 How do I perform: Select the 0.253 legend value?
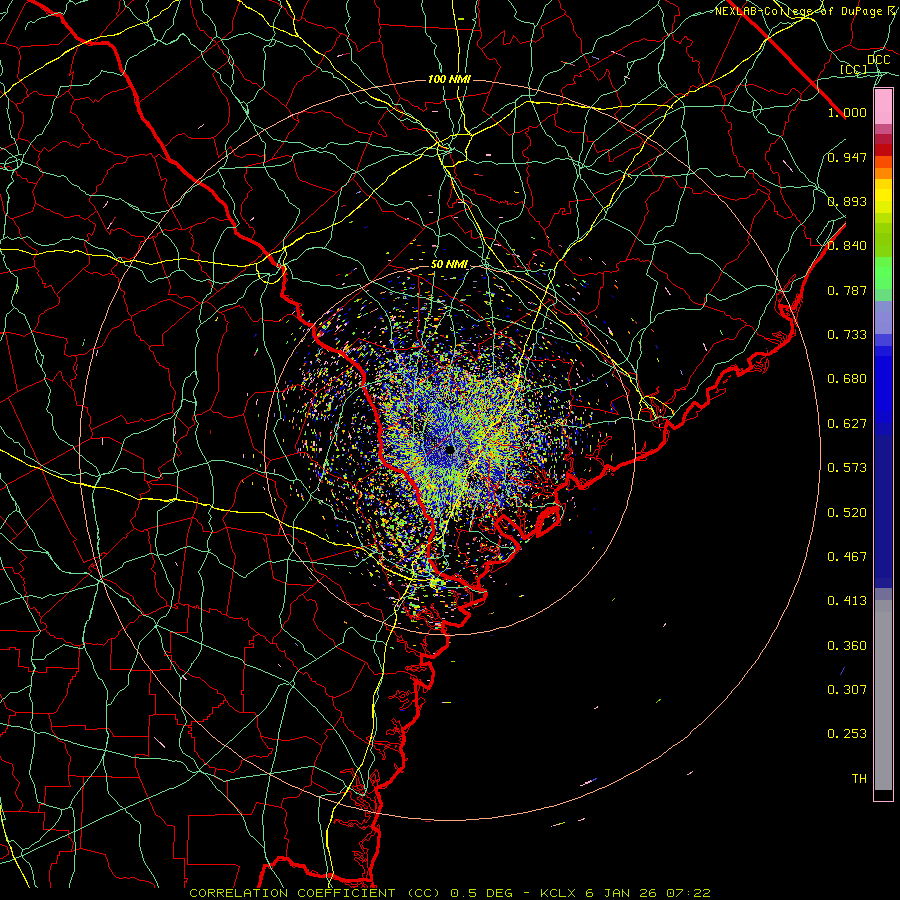tap(847, 734)
